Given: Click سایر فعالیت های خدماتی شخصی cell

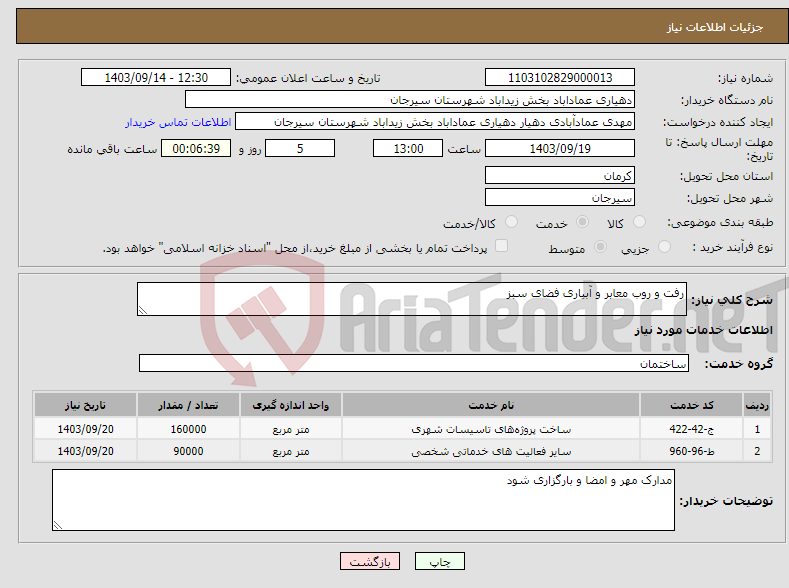Looking at the screenshot, I should (491, 451).
